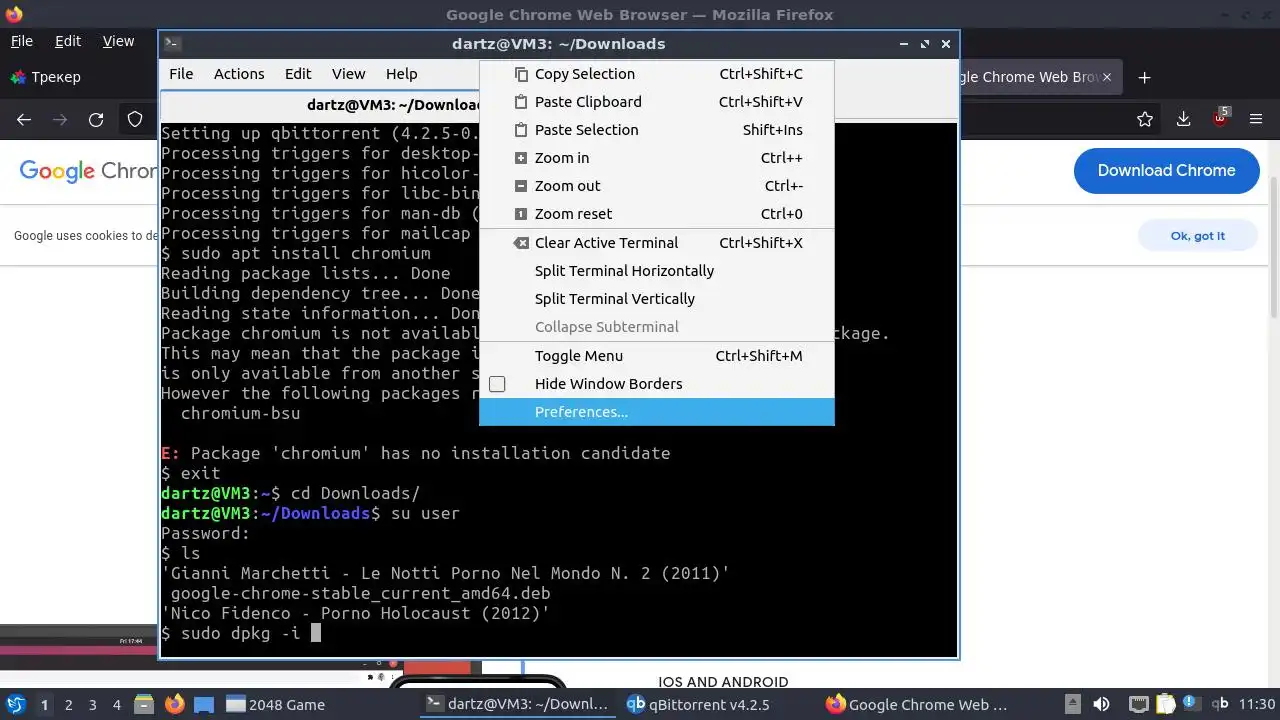Image resolution: width=1280 pixels, height=720 pixels.
Task: Click the Zoom in plus icon
Action: coord(520,158)
